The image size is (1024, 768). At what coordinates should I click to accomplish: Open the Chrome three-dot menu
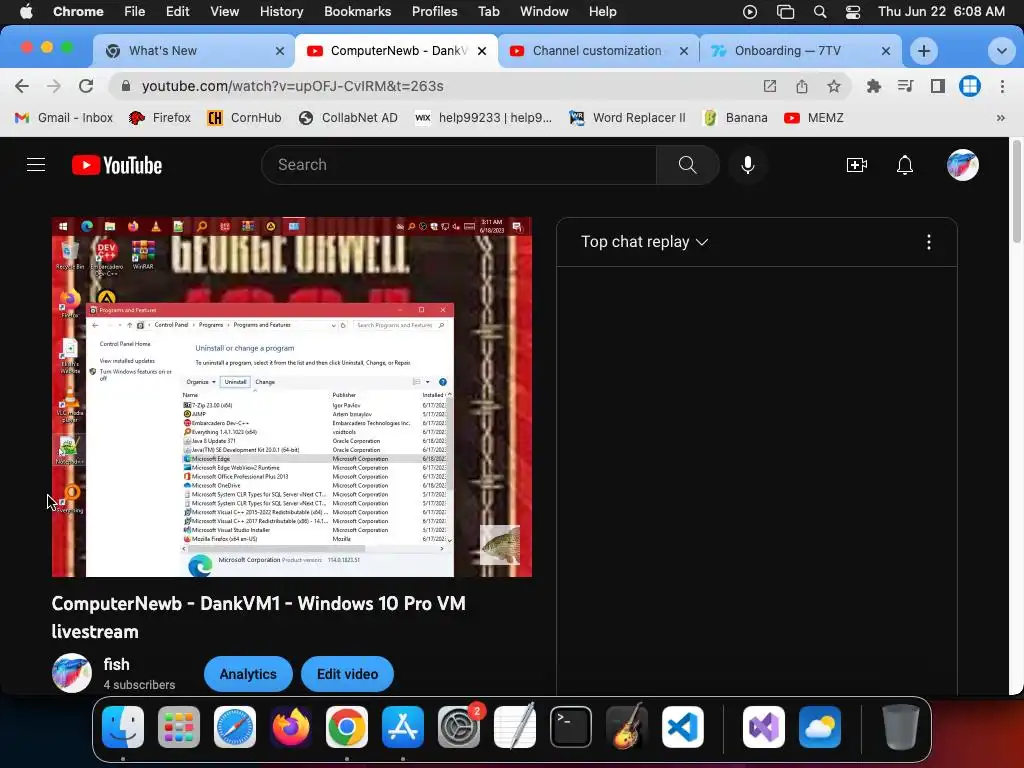(x=1002, y=86)
